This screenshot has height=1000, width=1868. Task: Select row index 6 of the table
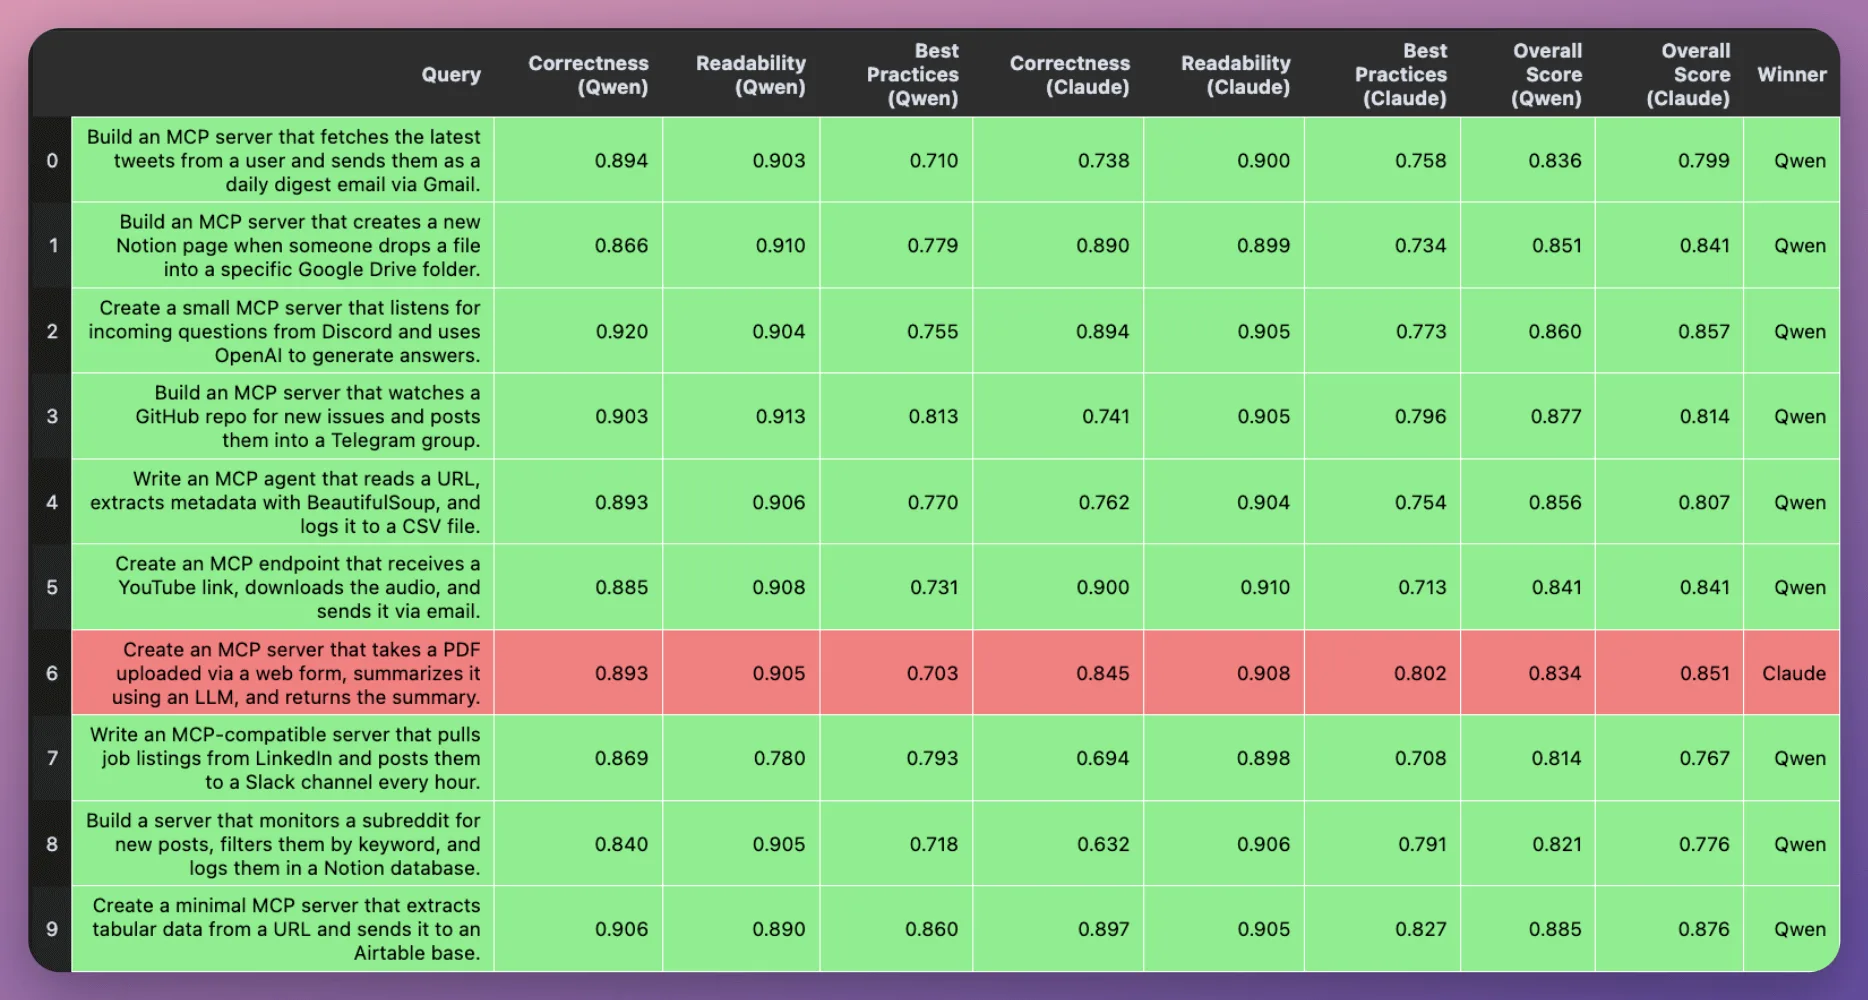(x=51, y=673)
